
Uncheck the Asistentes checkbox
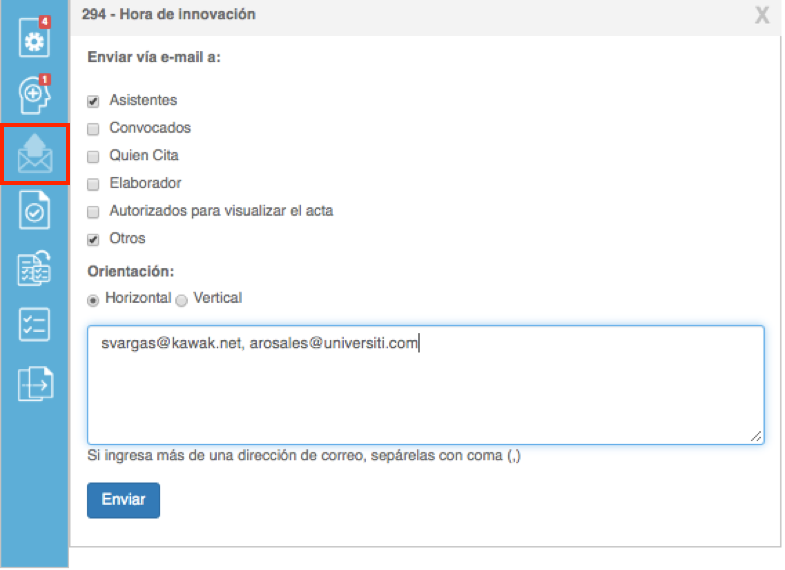(93, 102)
